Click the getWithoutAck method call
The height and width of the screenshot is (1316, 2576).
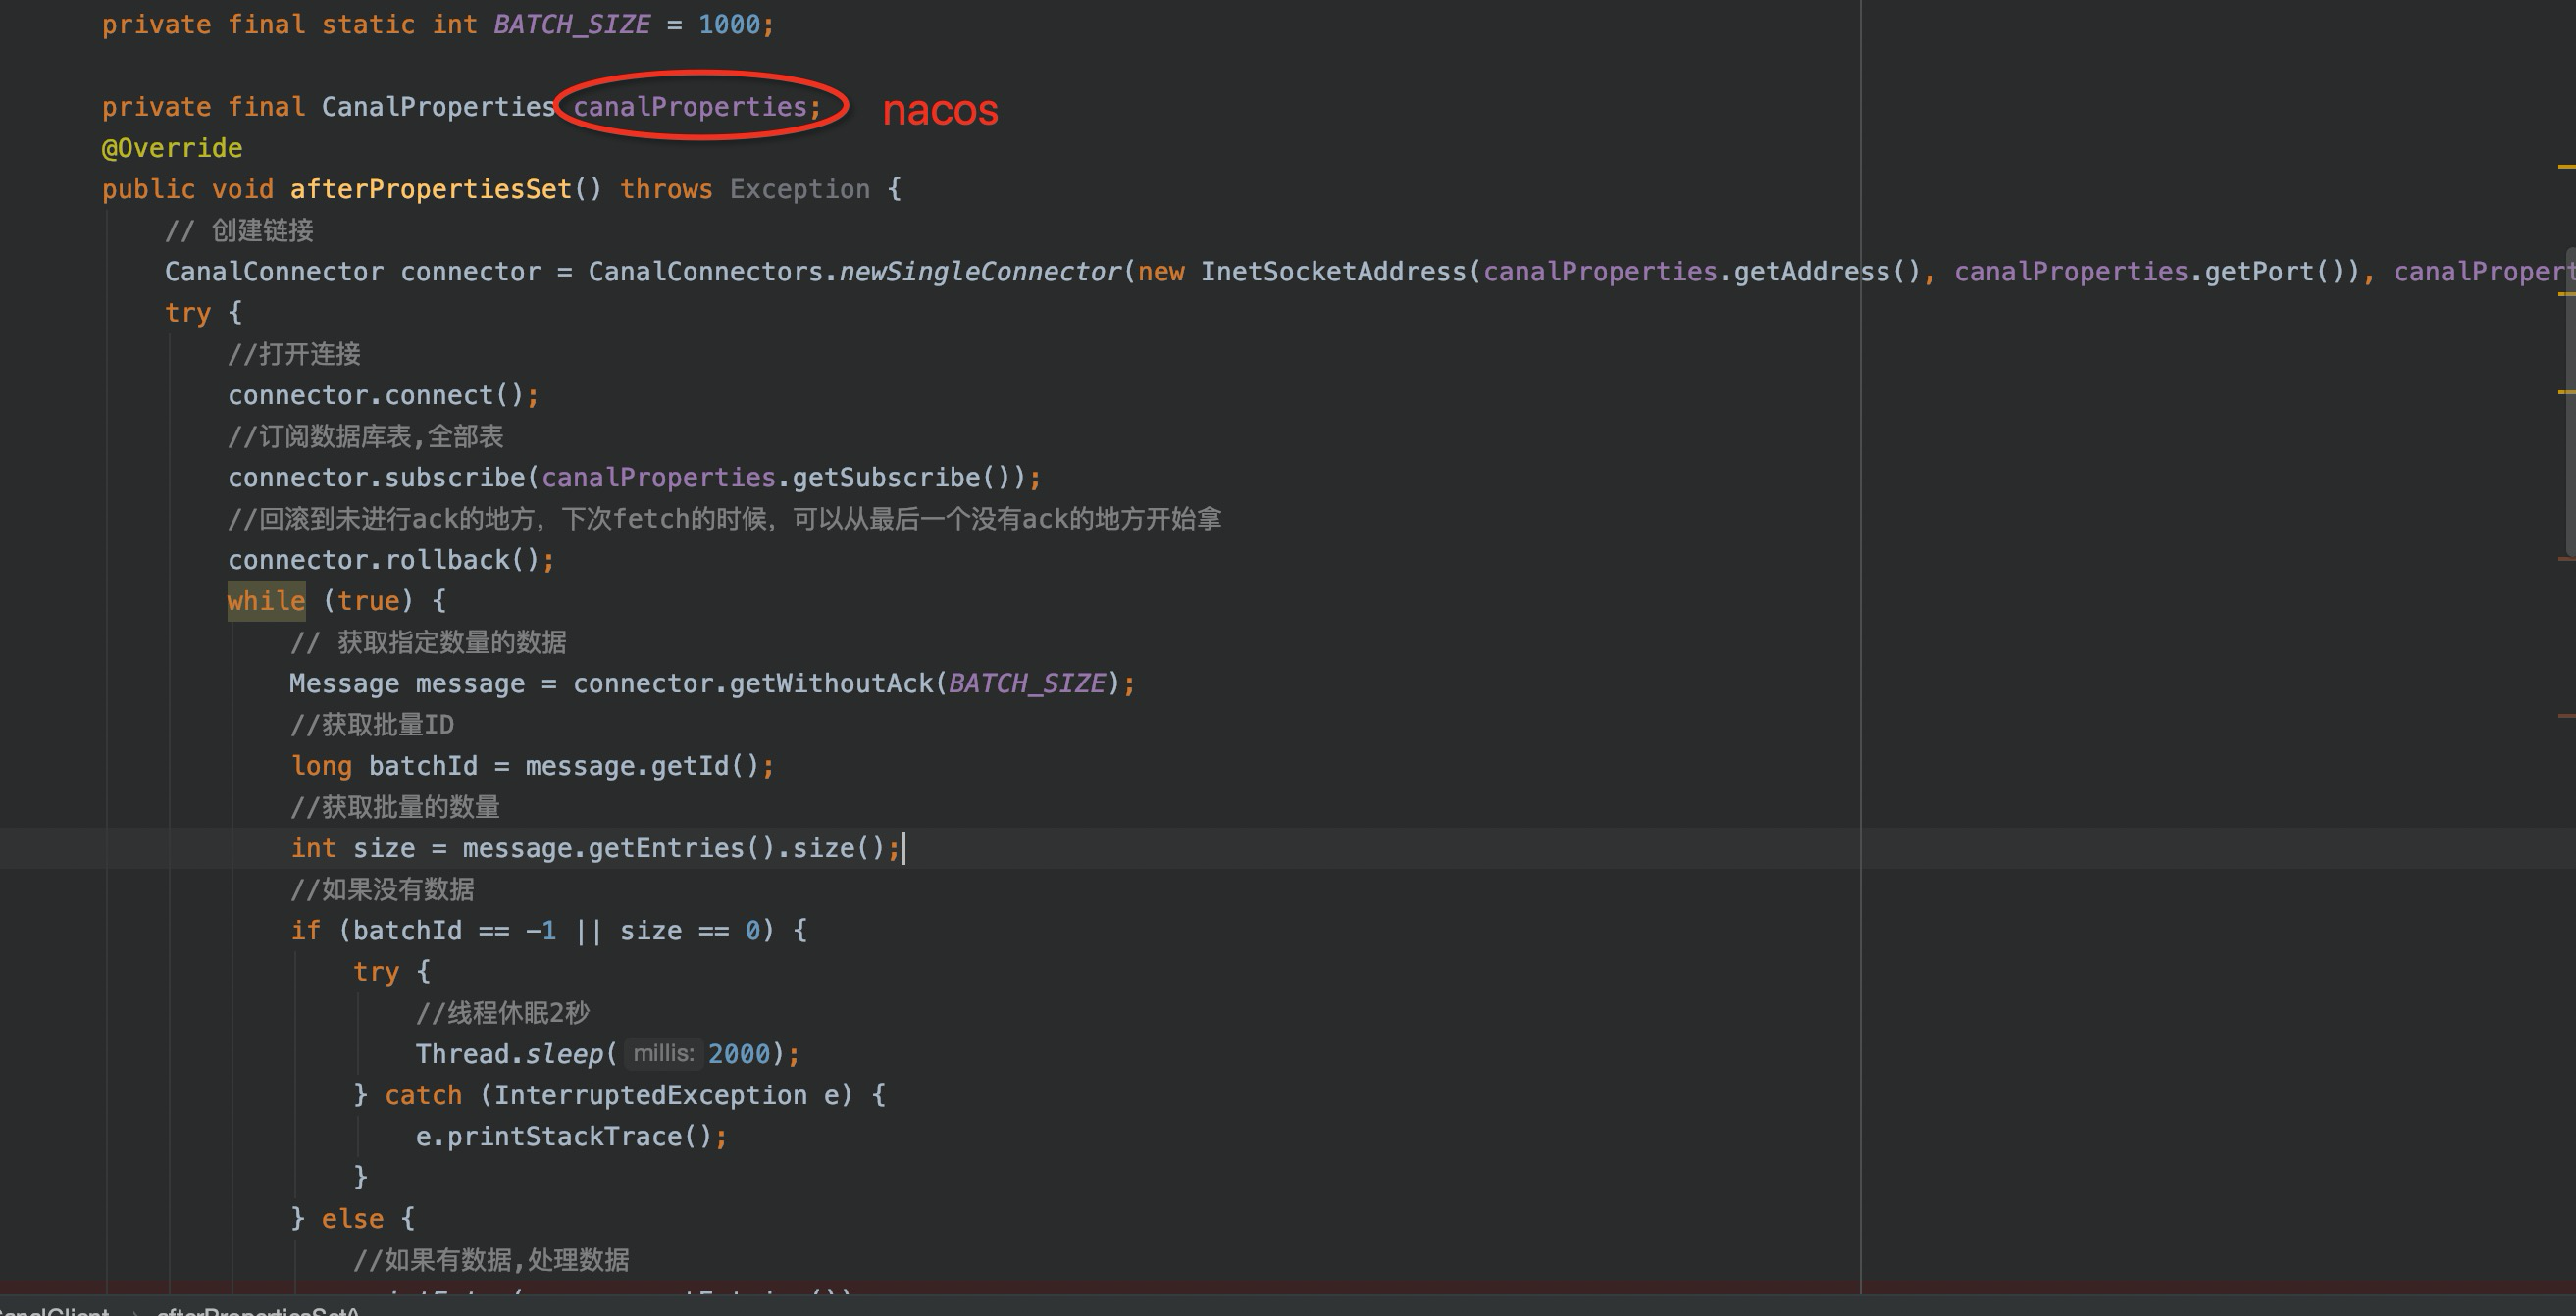click(831, 684)
